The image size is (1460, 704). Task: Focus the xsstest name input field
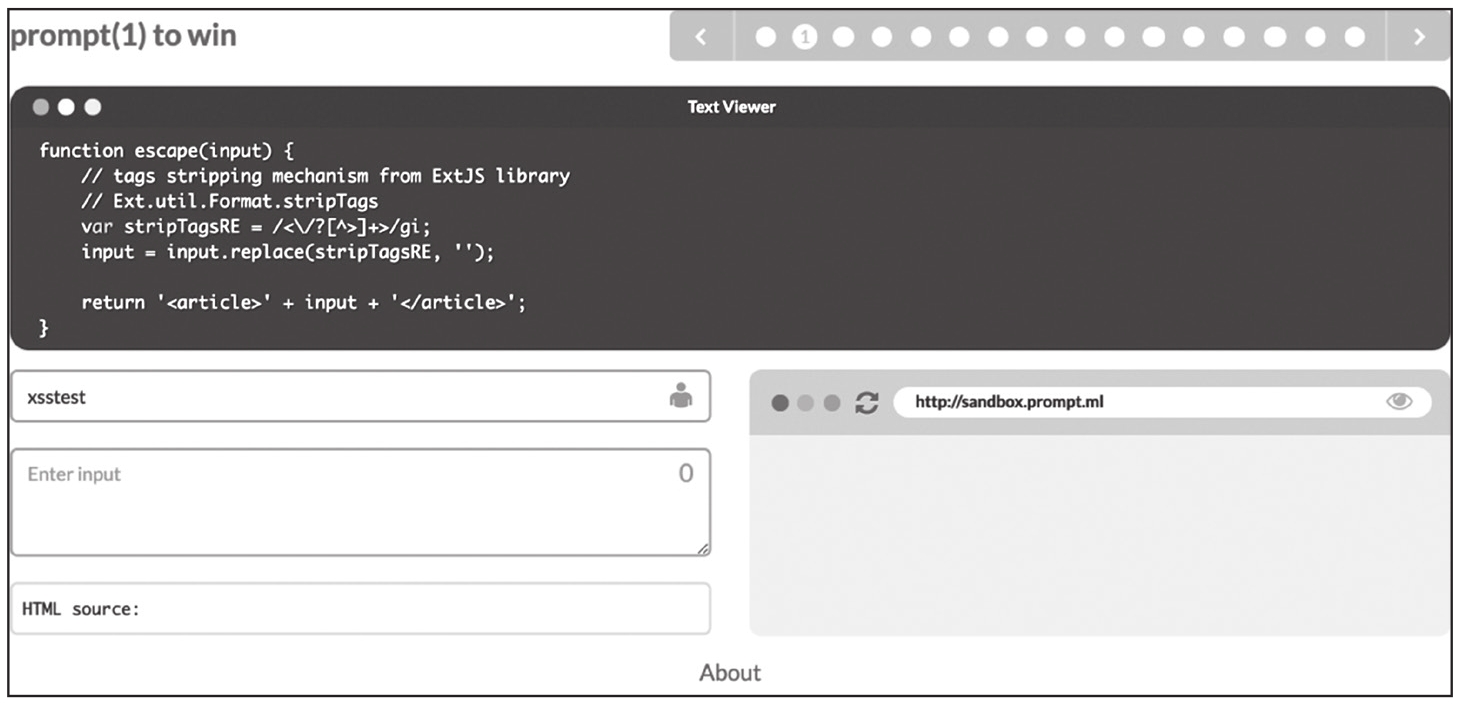340,397
